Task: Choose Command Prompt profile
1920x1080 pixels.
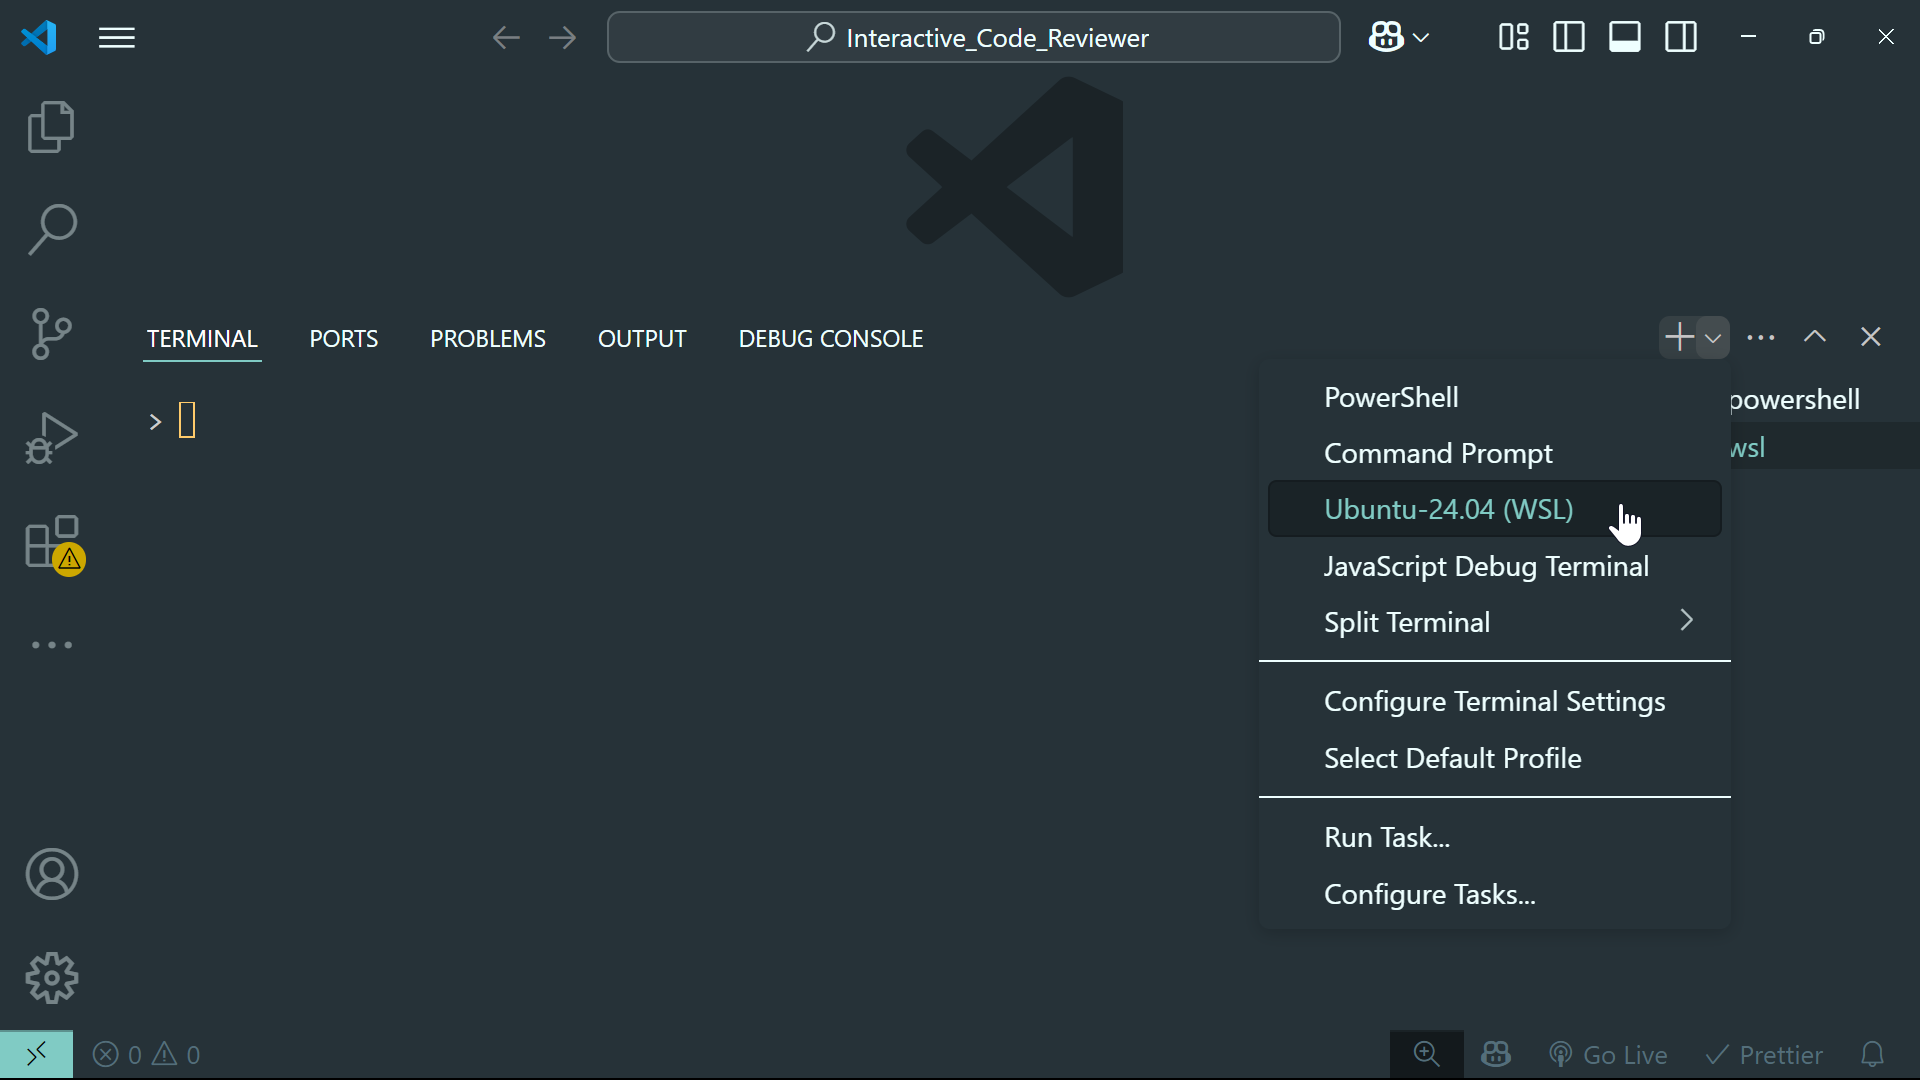Action: 1495,453
